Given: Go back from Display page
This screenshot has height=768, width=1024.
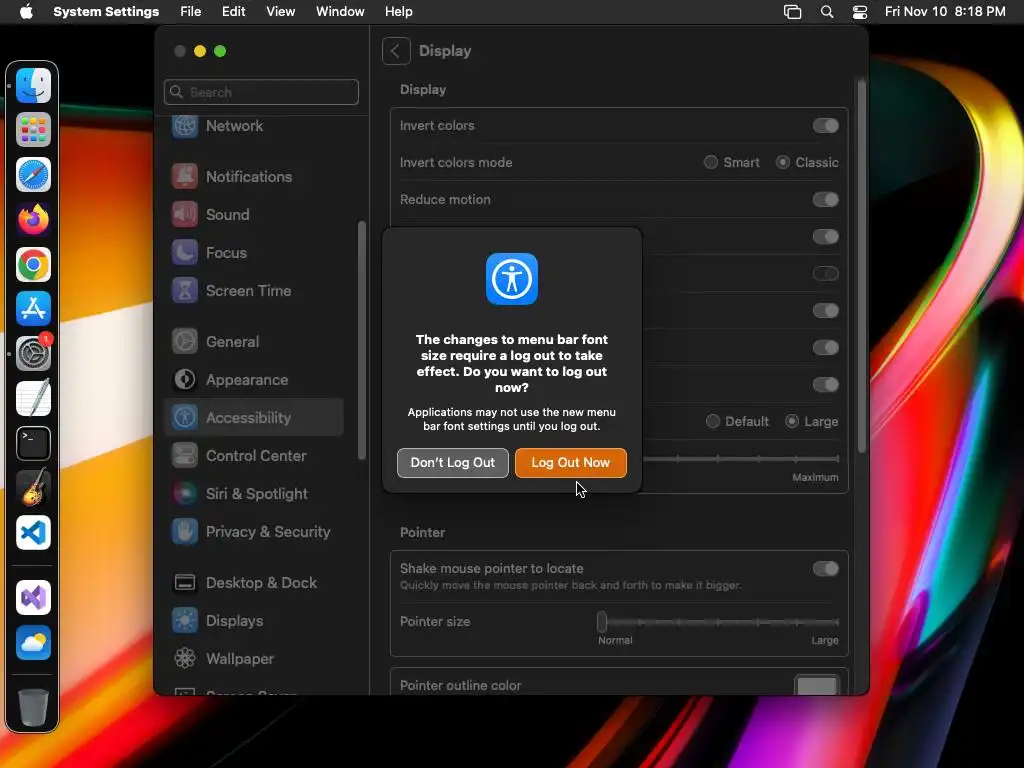Looking at the screenshot, I should pyautogui.click(x=396, y=51).
